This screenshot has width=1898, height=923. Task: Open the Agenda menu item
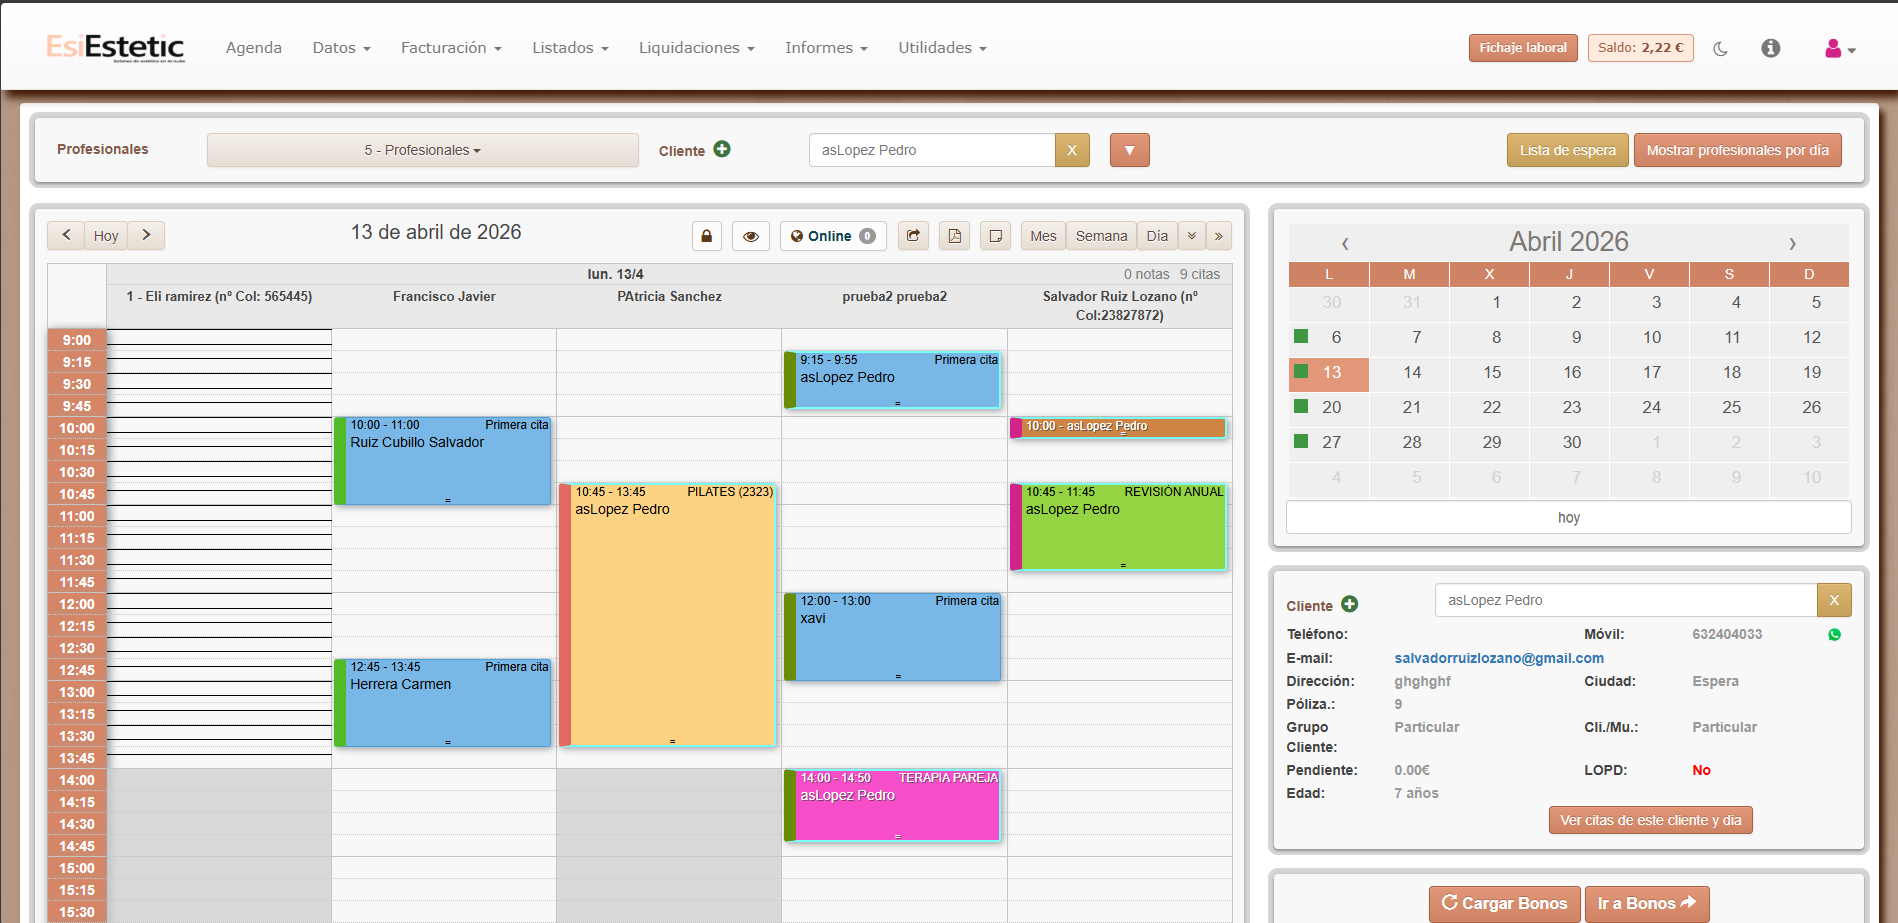[254, 48]
